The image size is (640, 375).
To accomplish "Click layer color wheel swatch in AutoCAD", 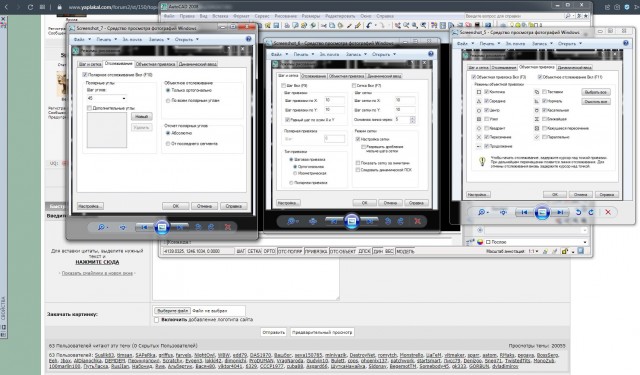I will click(x=480, y=242).
